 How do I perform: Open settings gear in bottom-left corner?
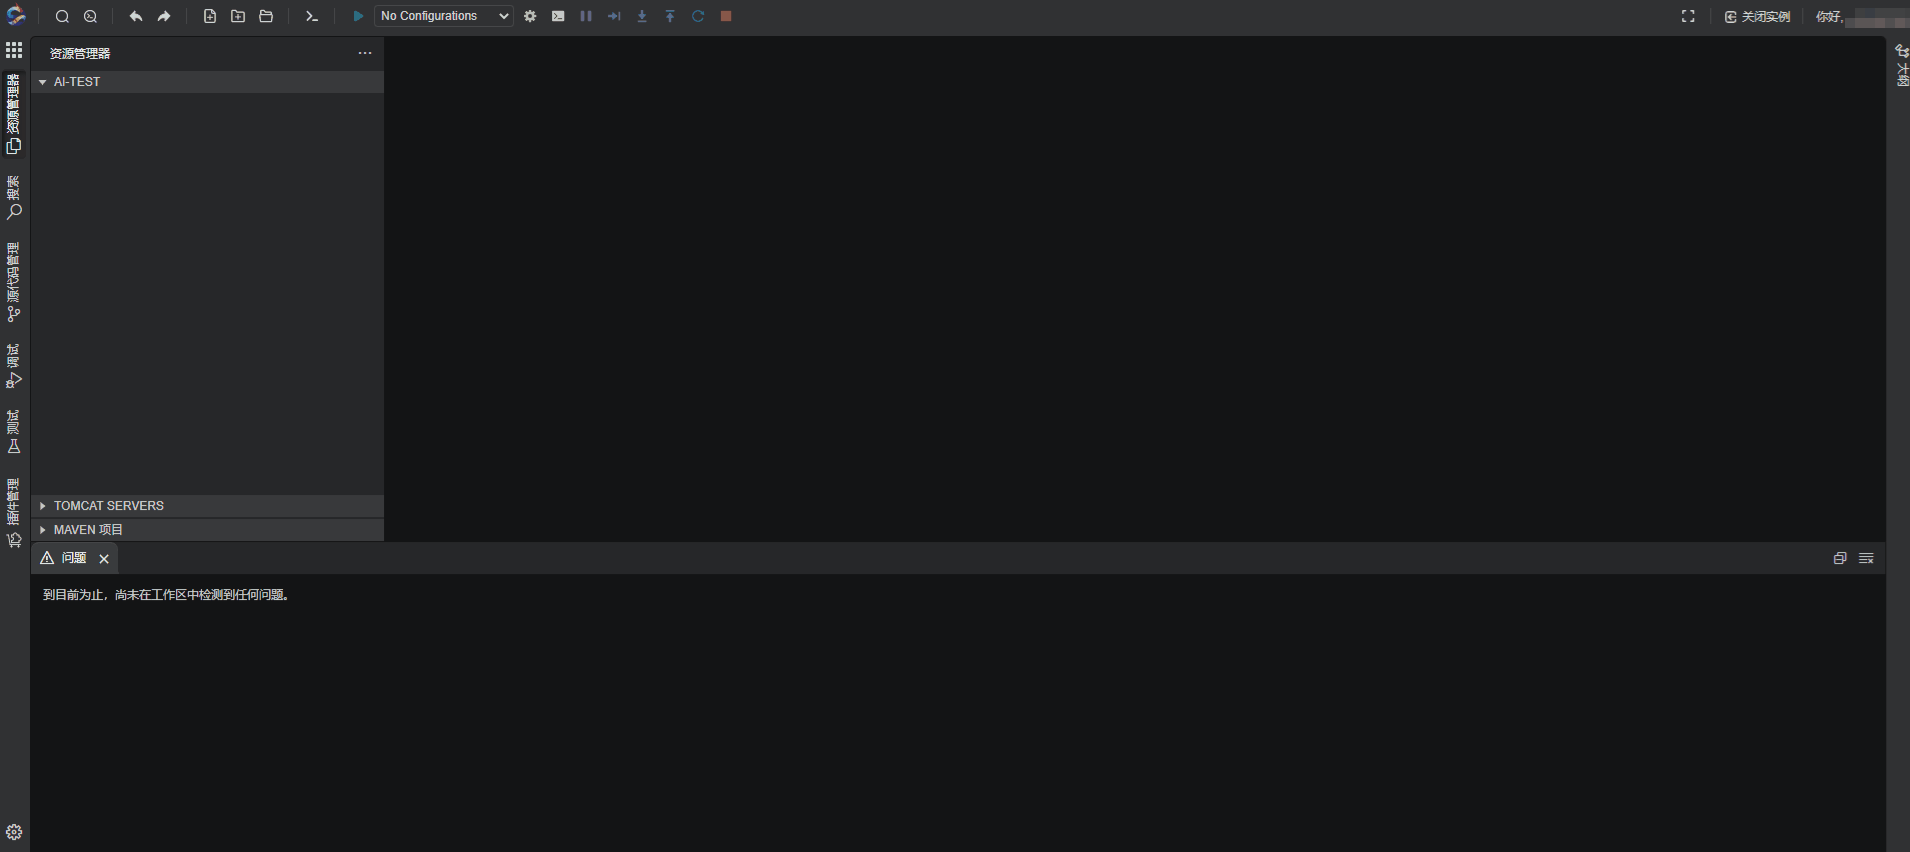(14, 832)
